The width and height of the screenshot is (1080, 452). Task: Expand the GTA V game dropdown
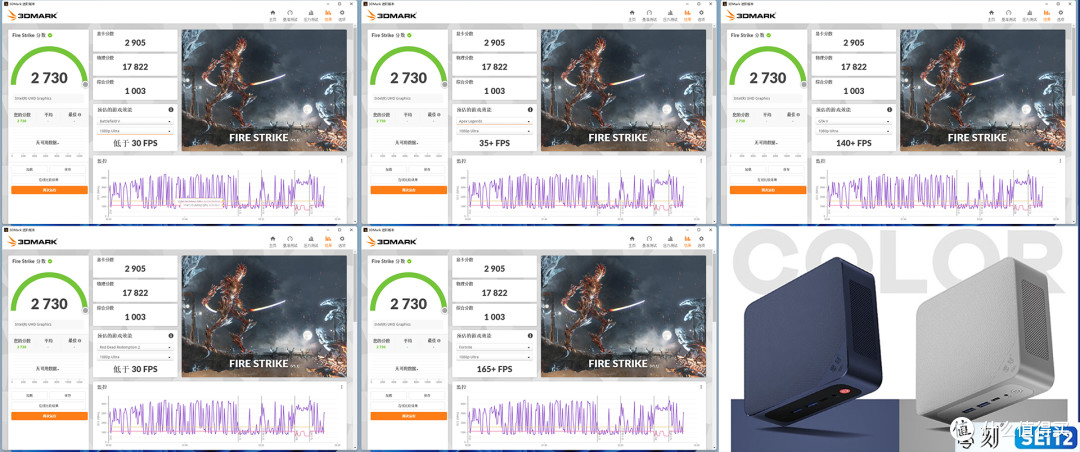853,121
